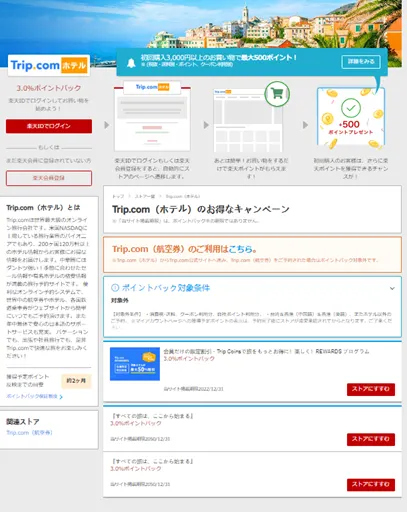
Task: Follow the こちら link for 航空券
Action: pyautogui.click(x=240, y=249)
